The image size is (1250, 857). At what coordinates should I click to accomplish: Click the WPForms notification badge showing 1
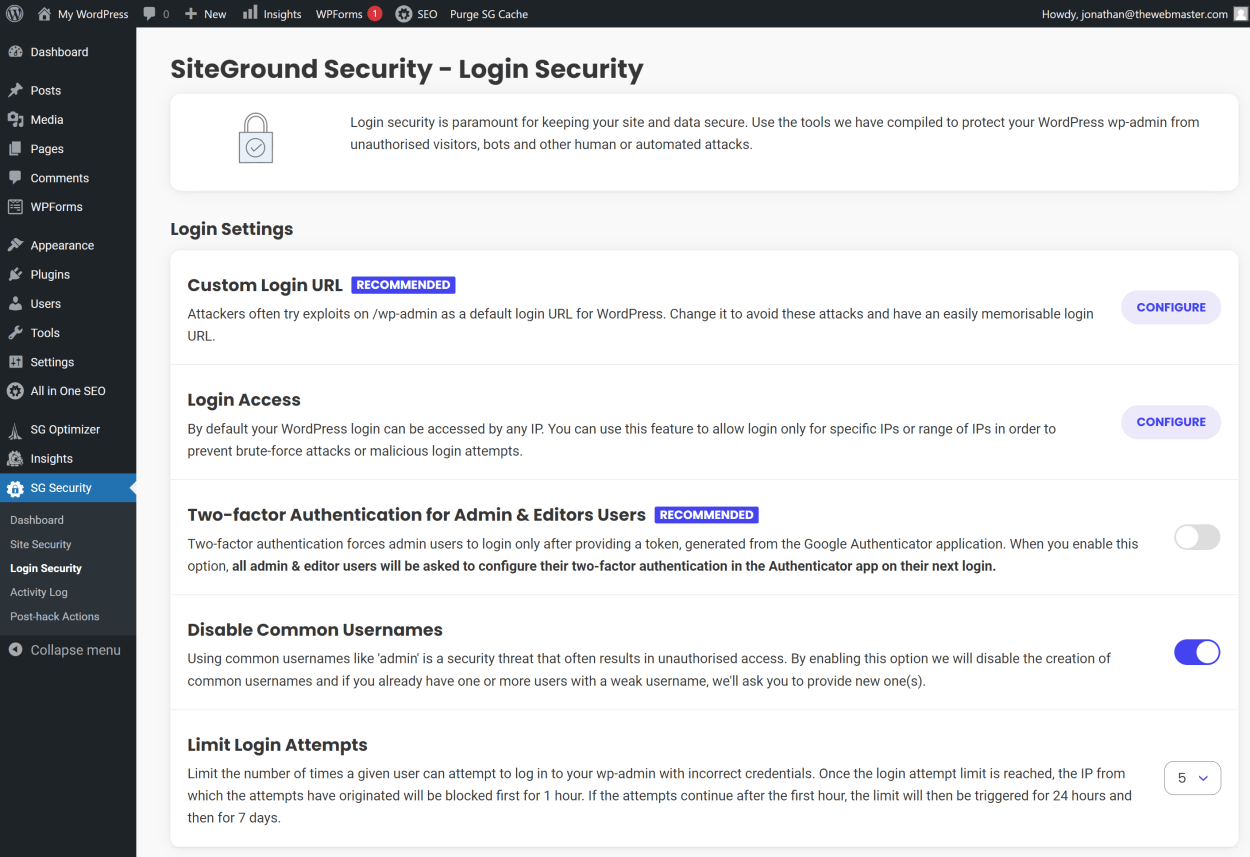click(x=375, y=14)
